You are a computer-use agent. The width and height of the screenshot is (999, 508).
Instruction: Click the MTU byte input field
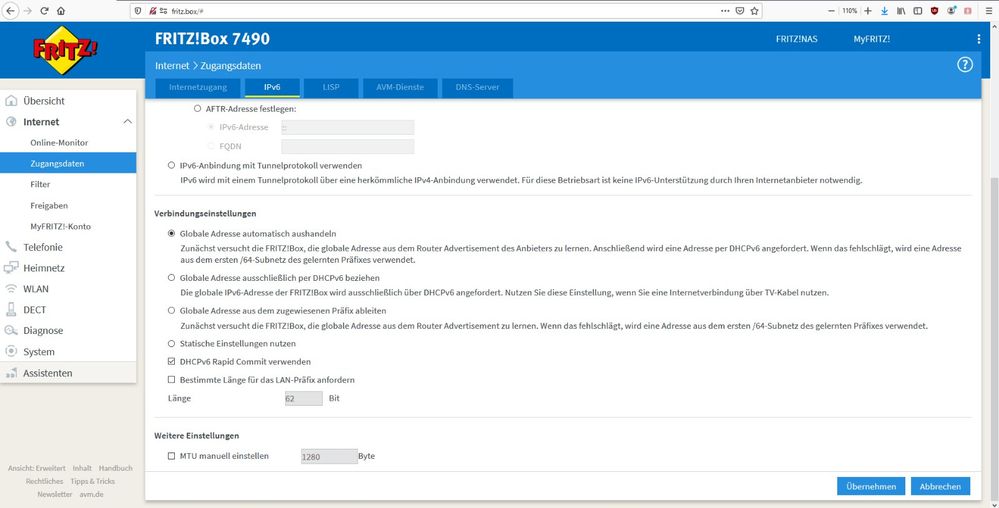[x=329, y=456]
